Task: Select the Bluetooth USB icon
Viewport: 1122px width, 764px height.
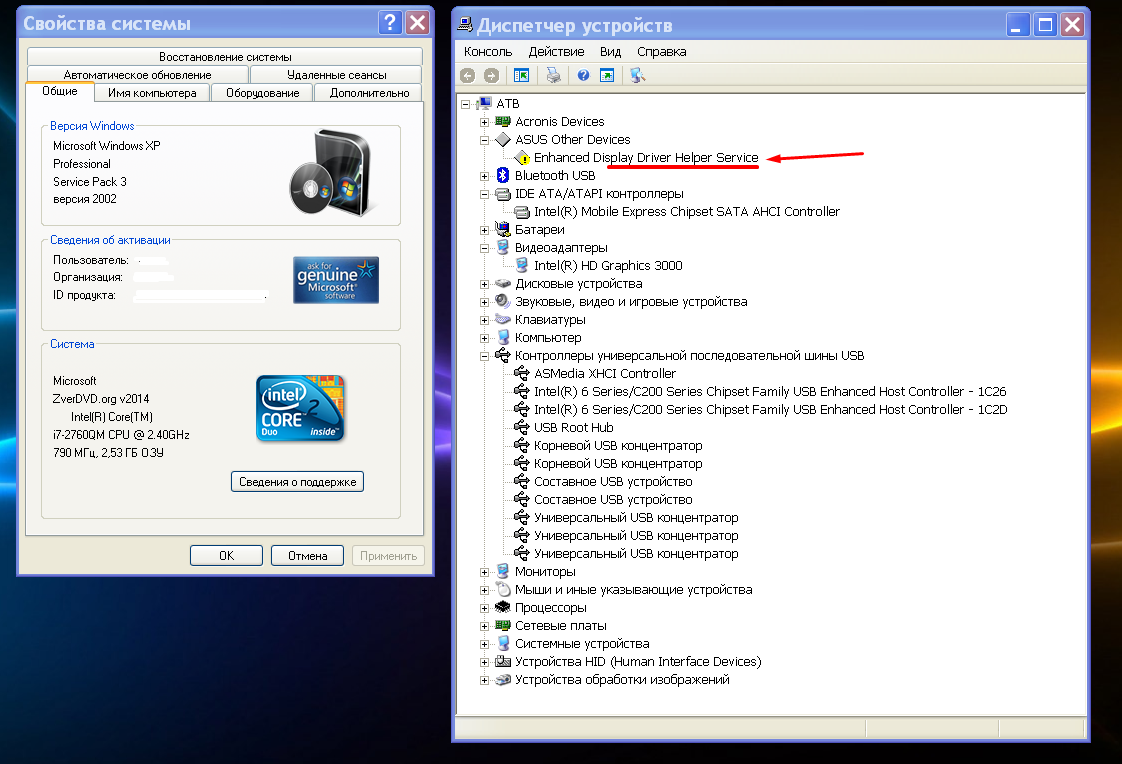Action: tap(503, 175)
